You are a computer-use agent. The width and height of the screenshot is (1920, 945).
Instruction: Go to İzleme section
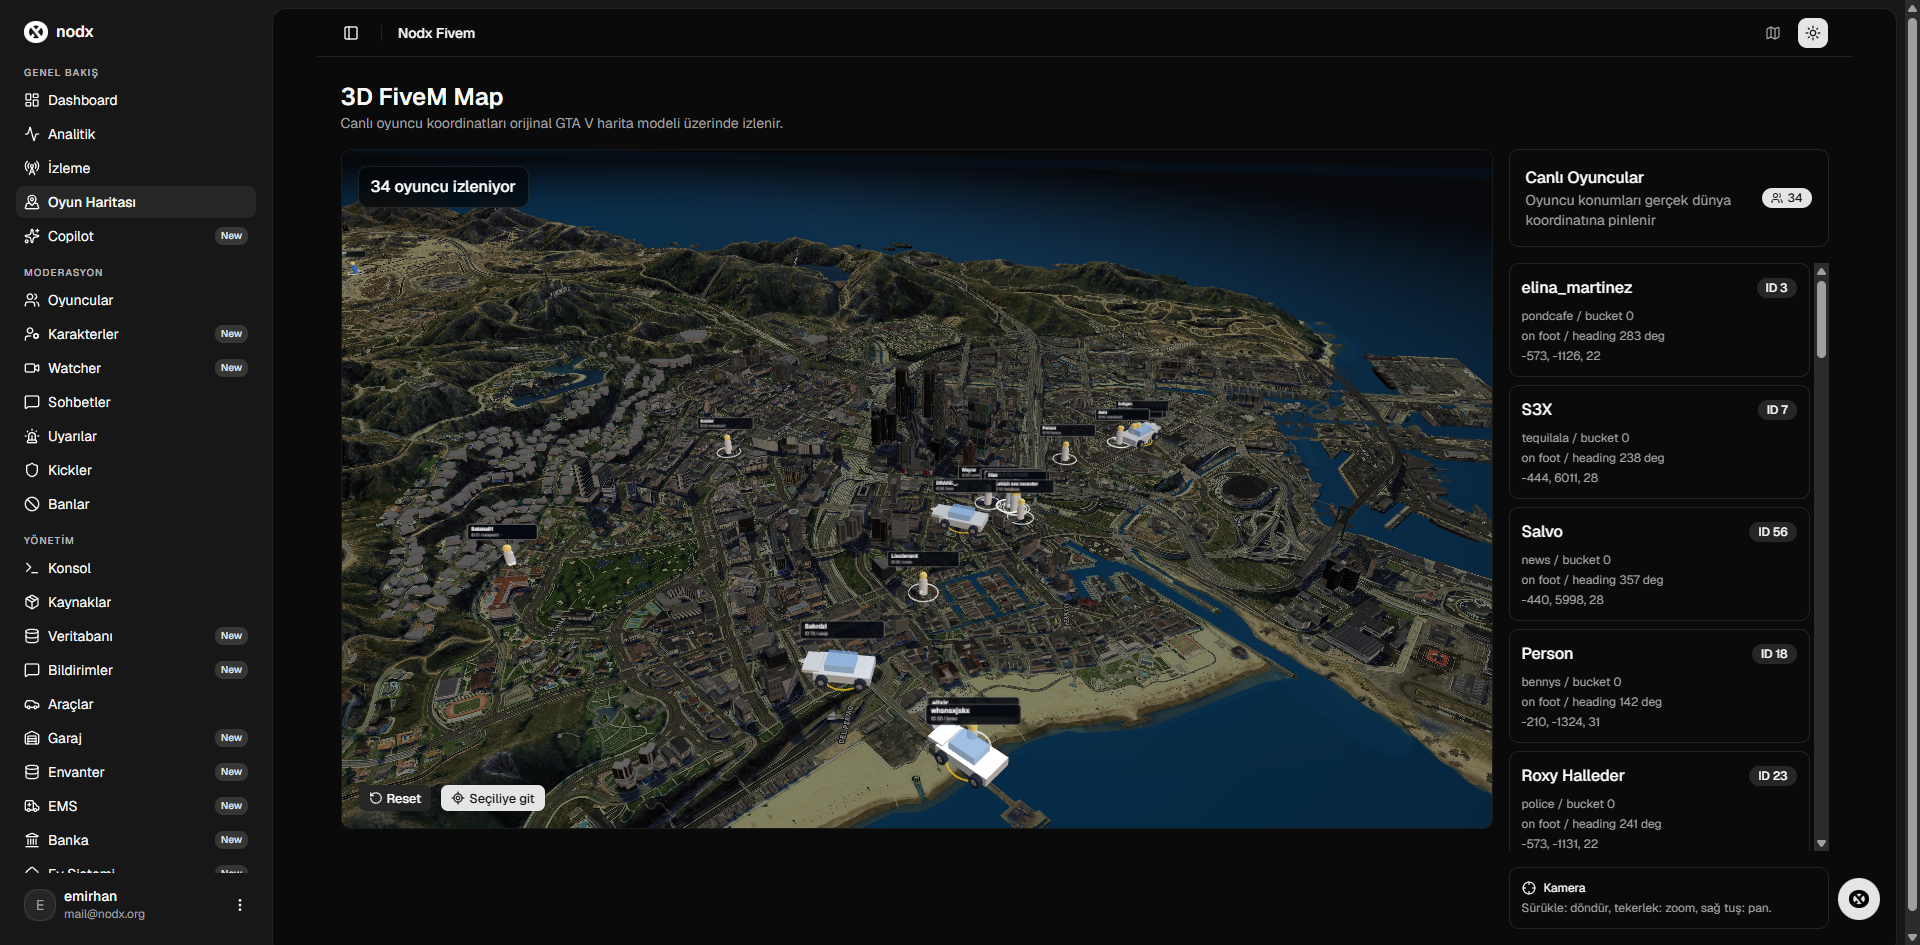136,168
